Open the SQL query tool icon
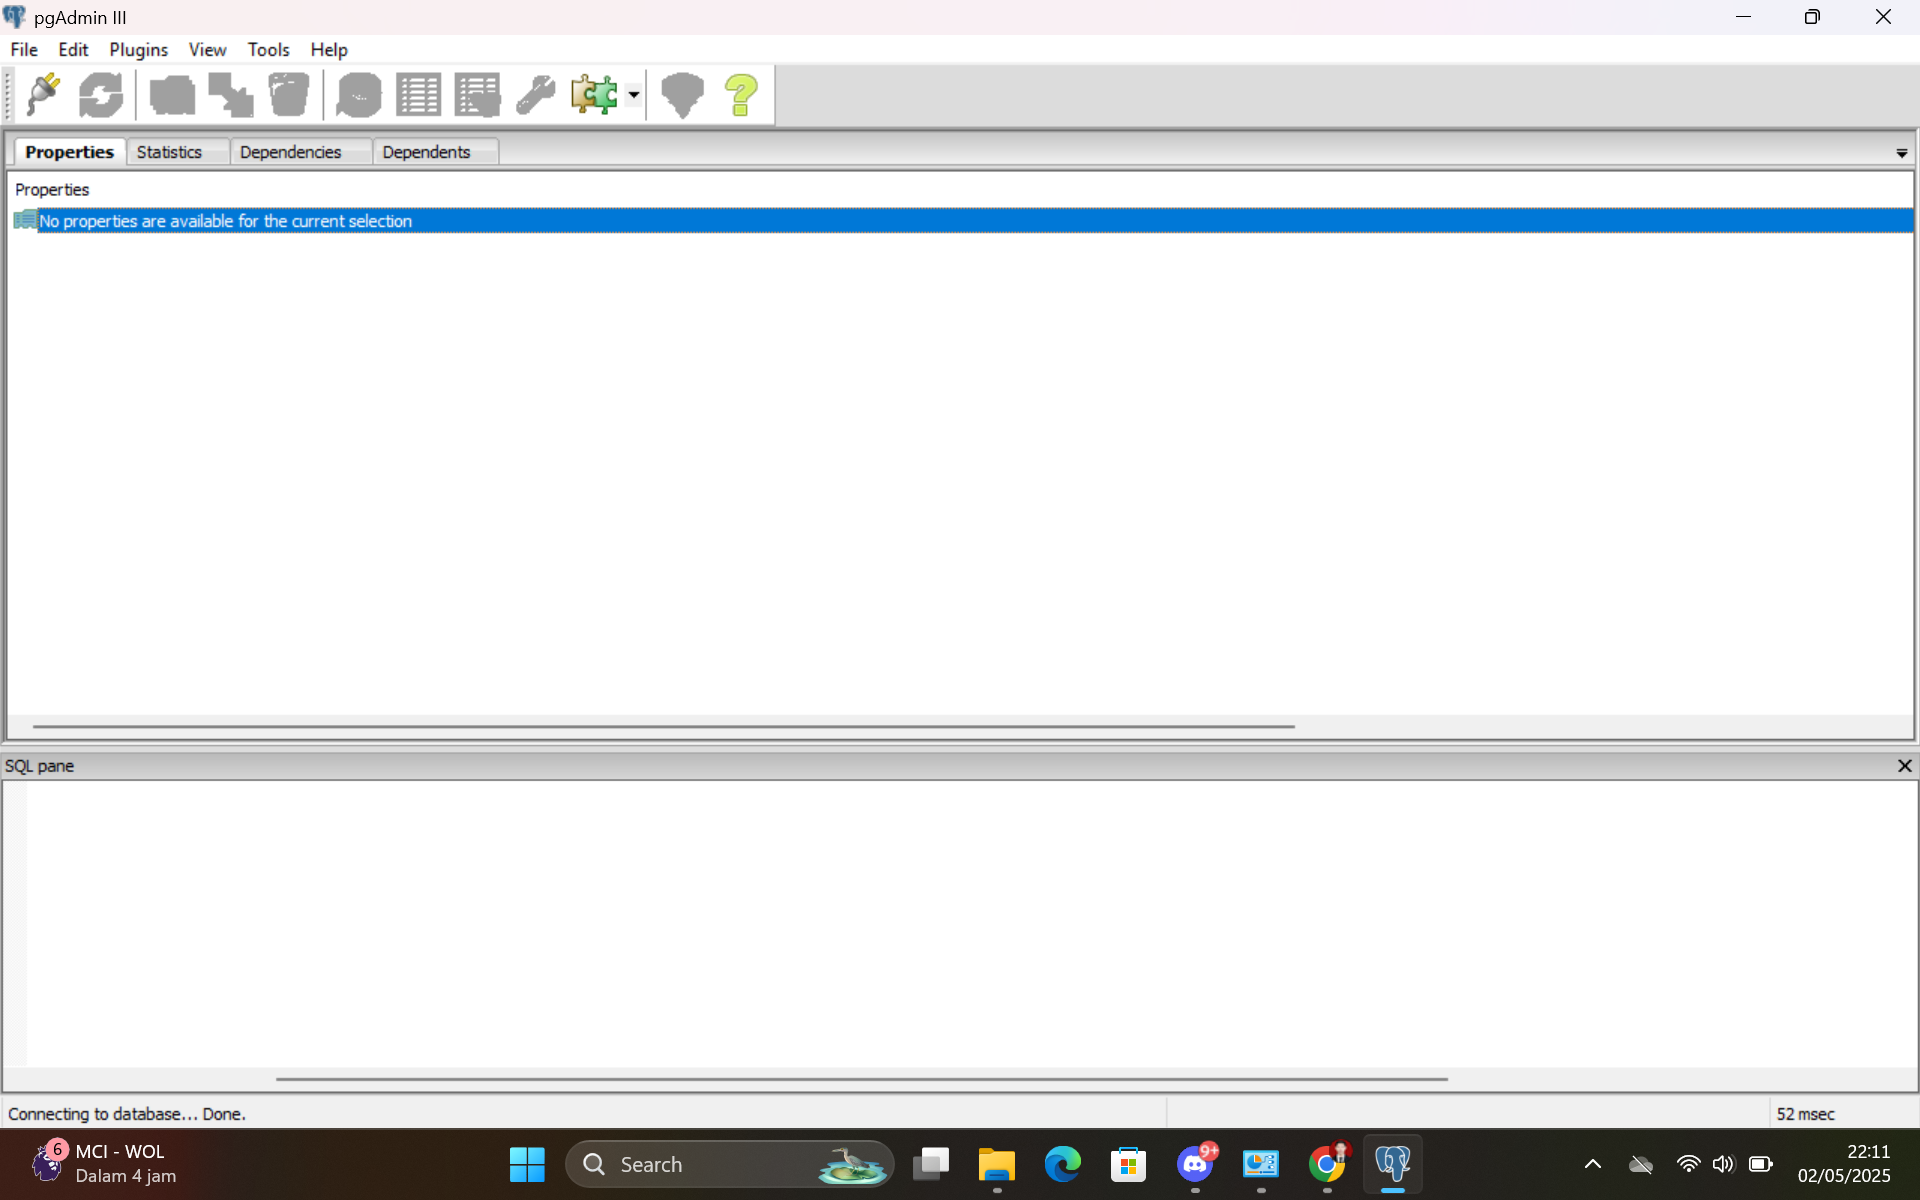The image size is (1920, 1200). (359, 95)
